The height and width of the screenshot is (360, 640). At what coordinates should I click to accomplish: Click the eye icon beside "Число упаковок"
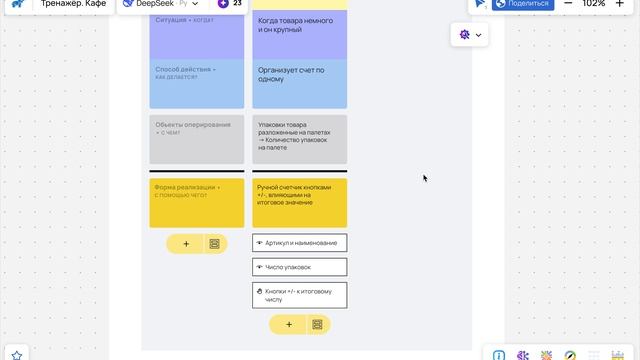[x=259, y=267]
